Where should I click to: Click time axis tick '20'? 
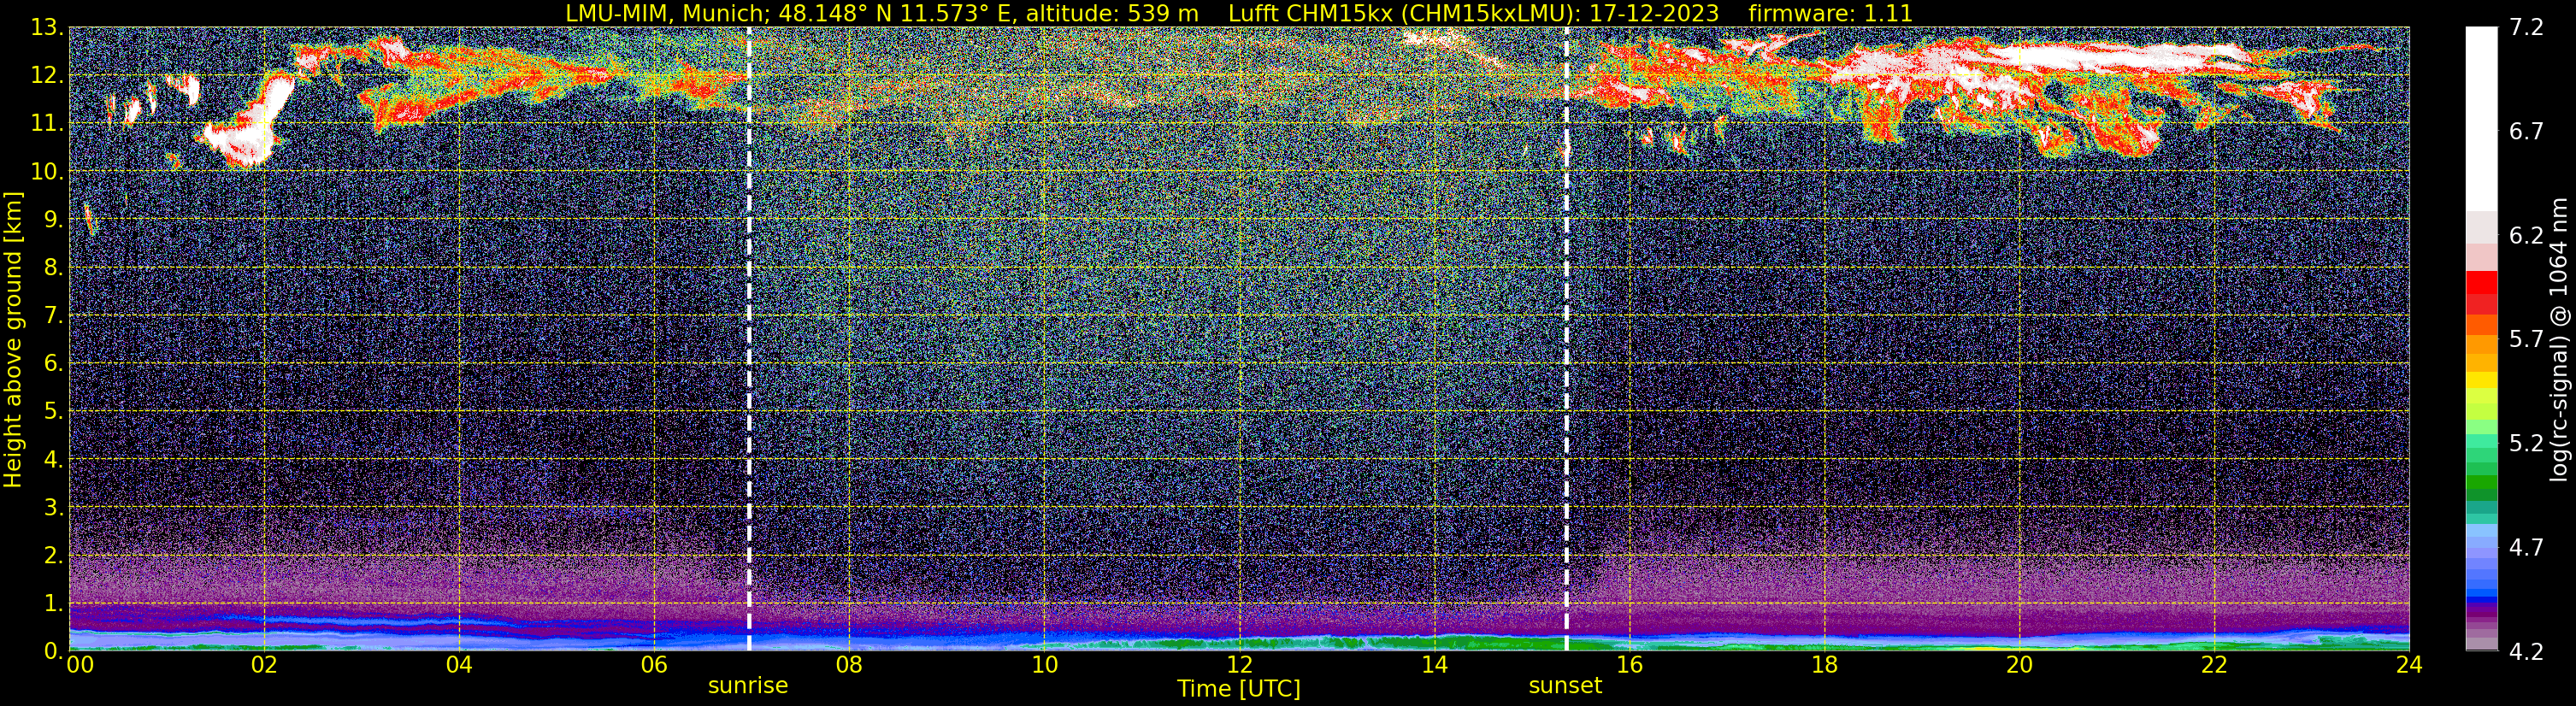[2019, 666]
